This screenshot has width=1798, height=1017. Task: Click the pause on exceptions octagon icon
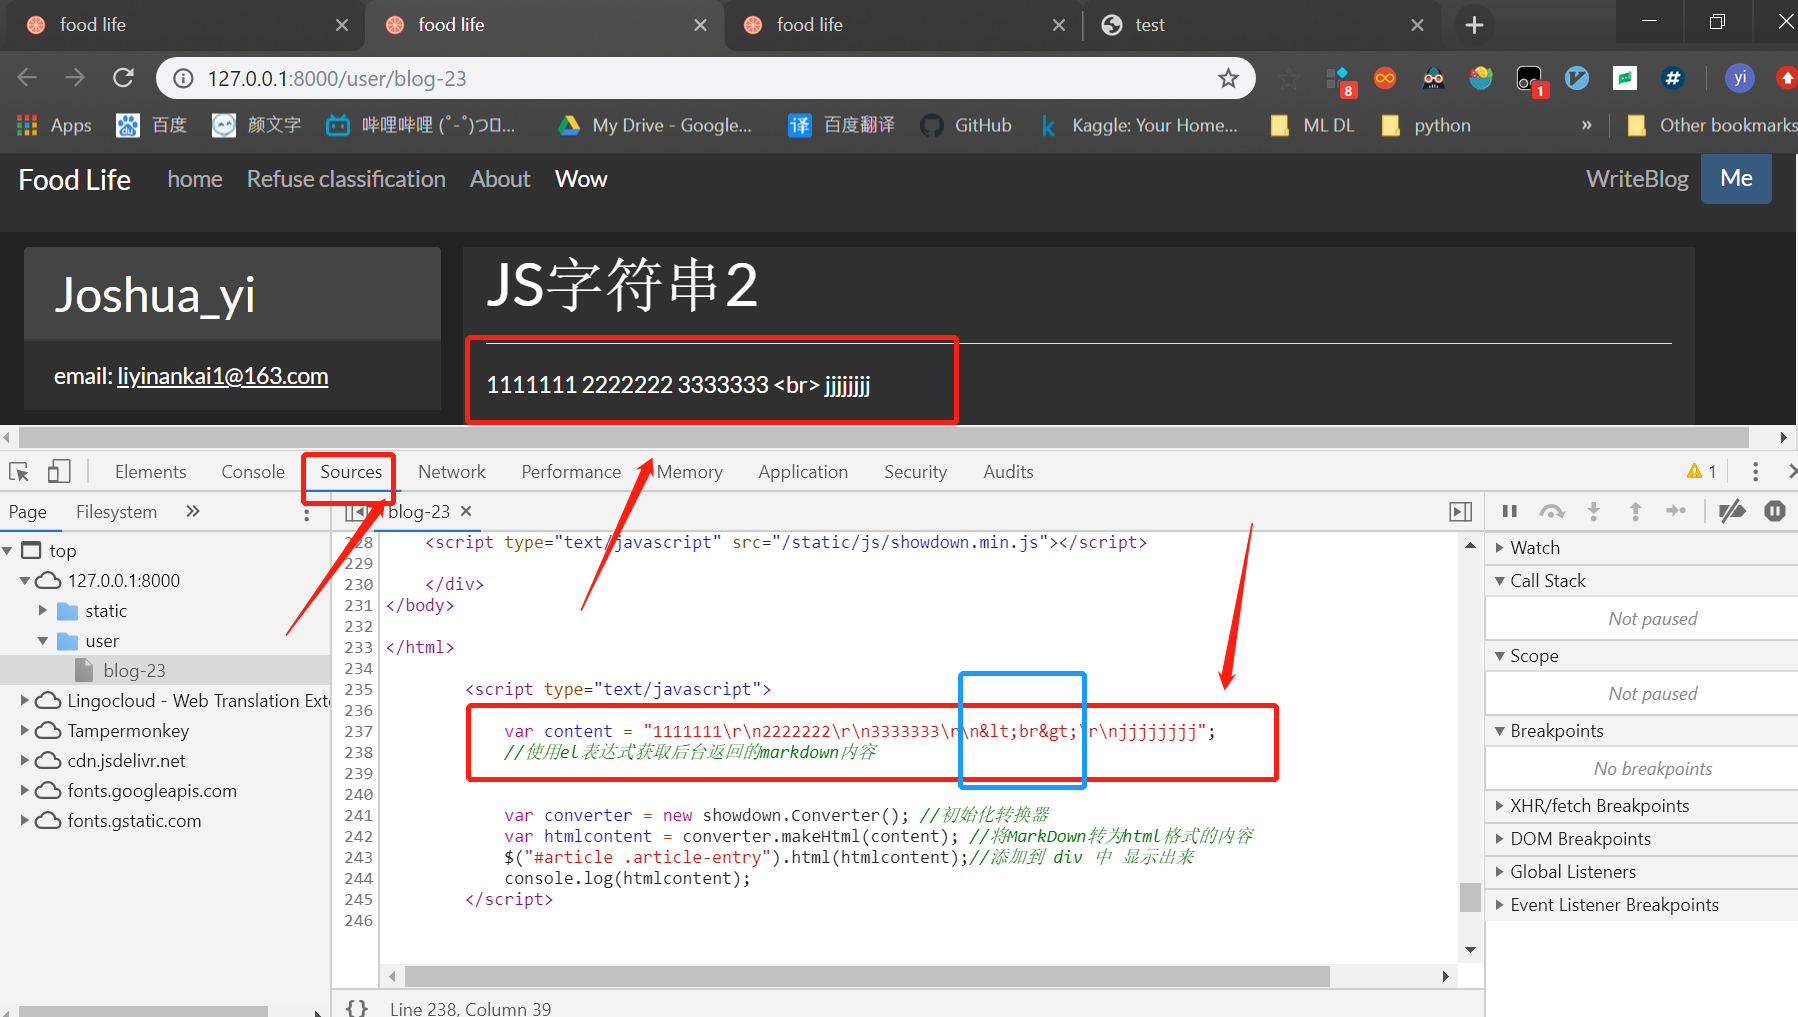click(x=1775, y=511)
